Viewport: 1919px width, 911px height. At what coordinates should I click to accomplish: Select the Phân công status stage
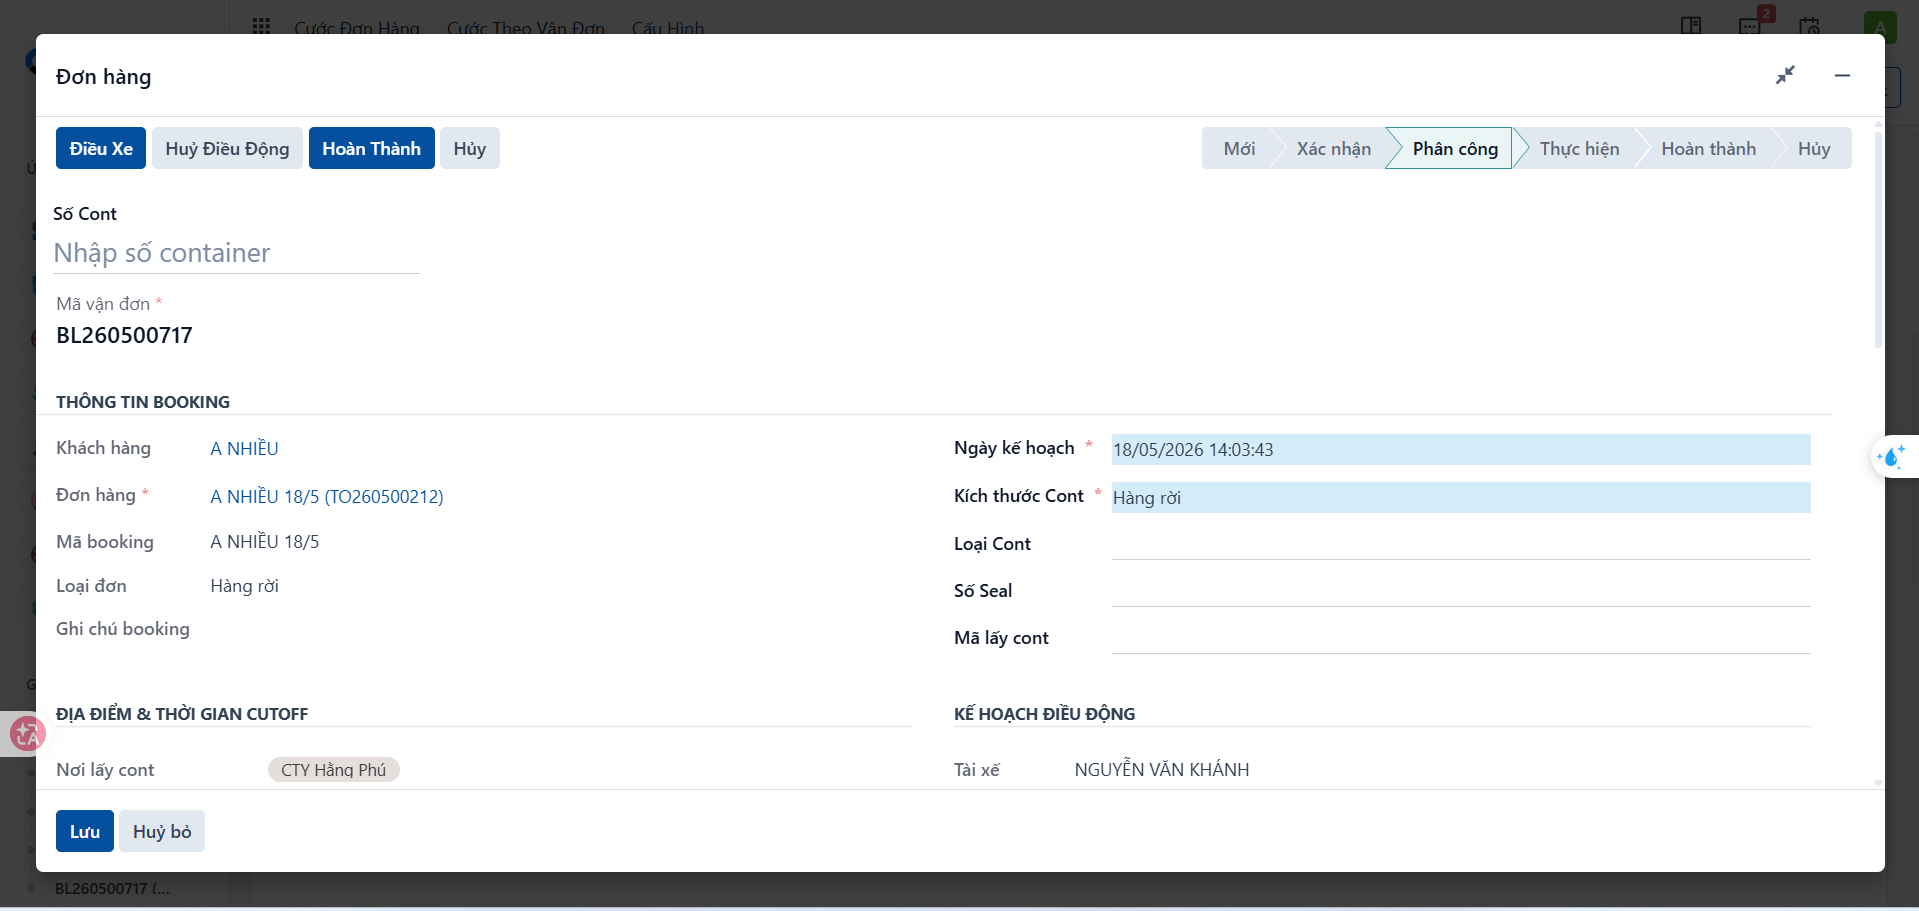(x=1455, y=148)
